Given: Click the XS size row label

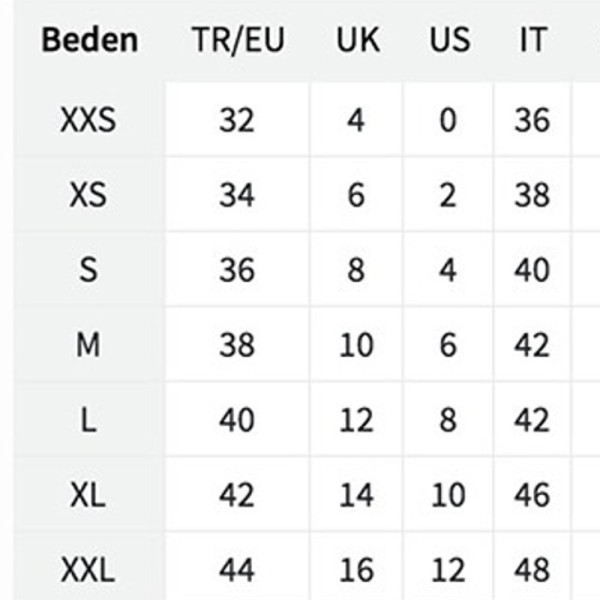Looking at the screenshot, I should pos(88,195).
